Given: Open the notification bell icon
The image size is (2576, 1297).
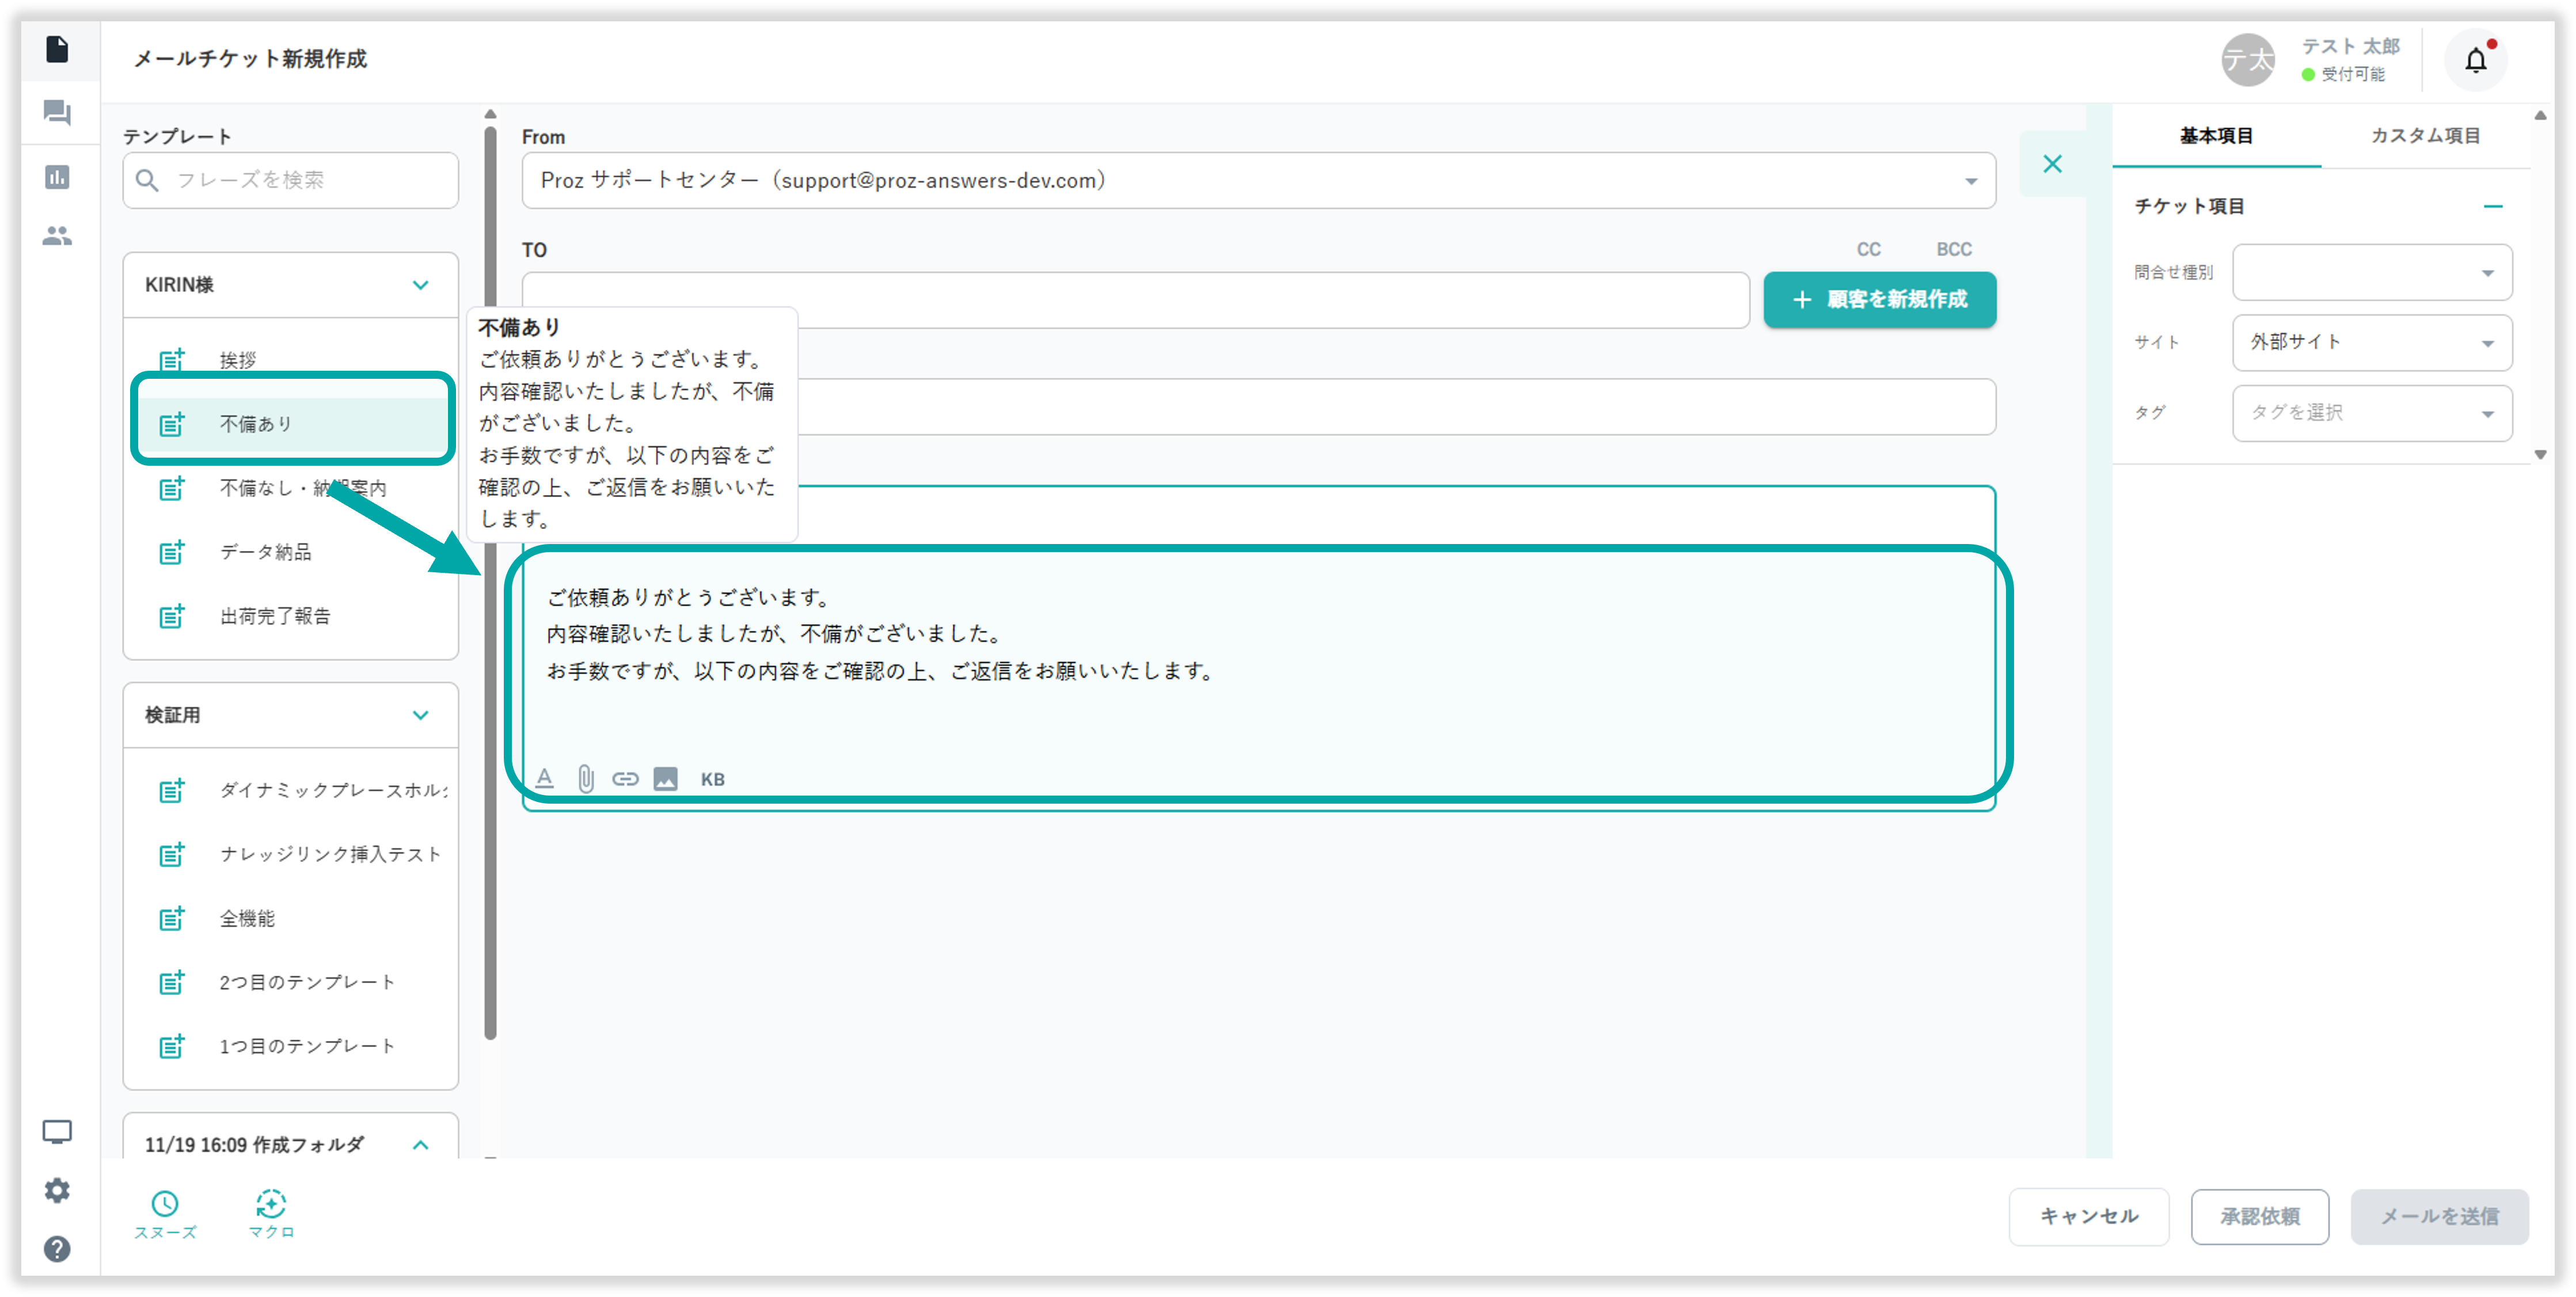Looking at the screenshot, I should tap(2475, 60).
